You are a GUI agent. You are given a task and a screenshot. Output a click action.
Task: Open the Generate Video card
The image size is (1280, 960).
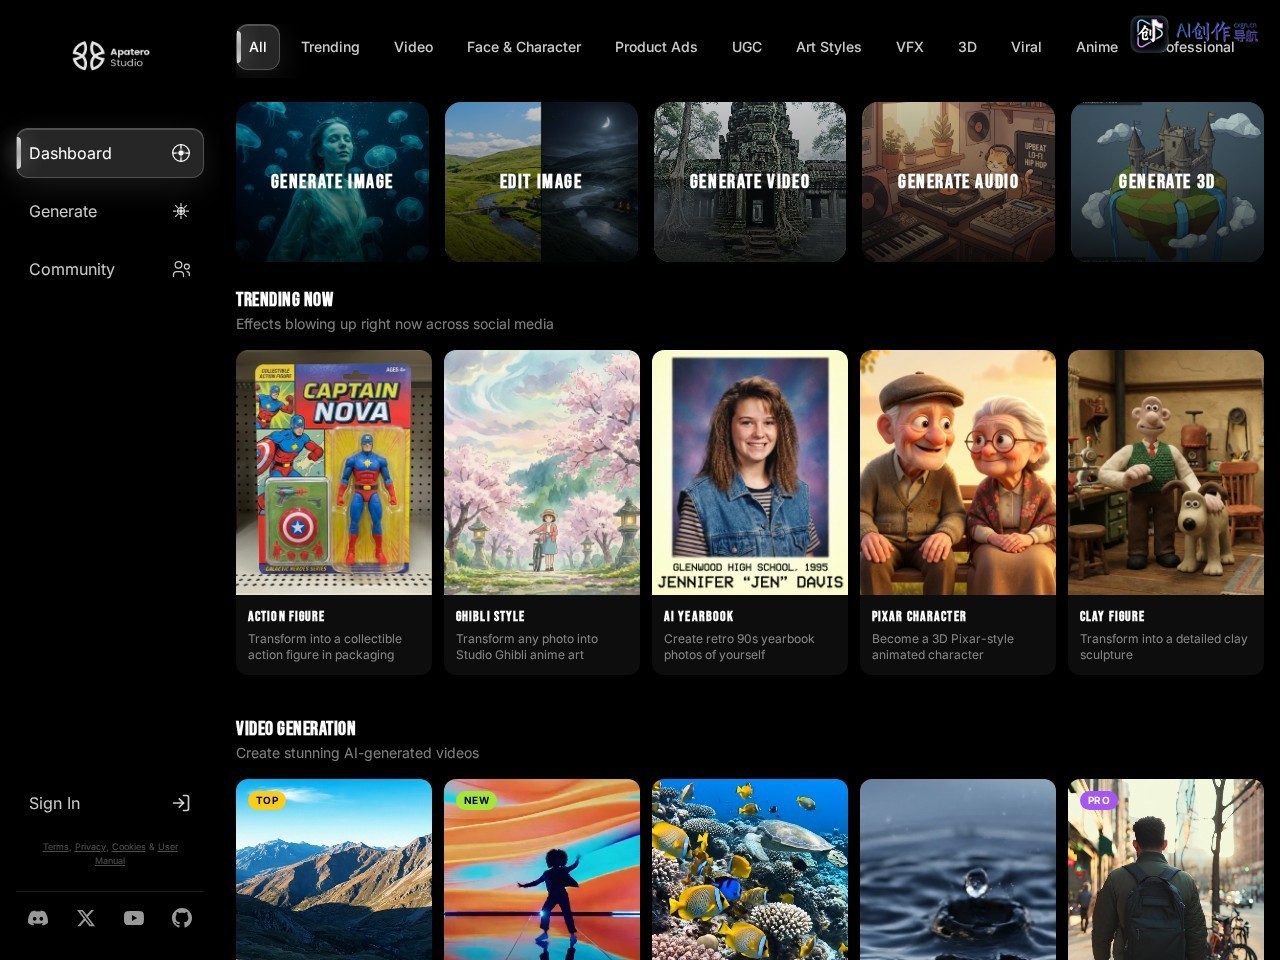tap(750, 182)
